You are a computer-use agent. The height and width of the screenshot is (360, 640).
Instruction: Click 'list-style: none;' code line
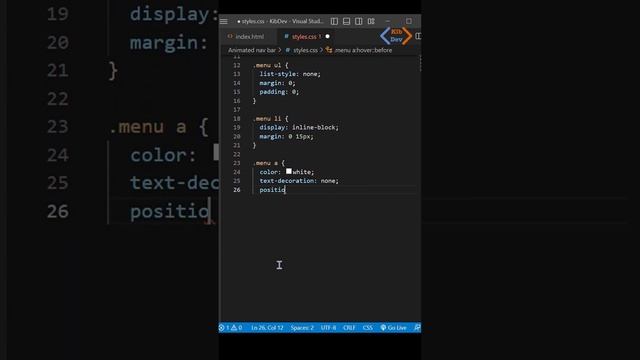tap(290, 74)
